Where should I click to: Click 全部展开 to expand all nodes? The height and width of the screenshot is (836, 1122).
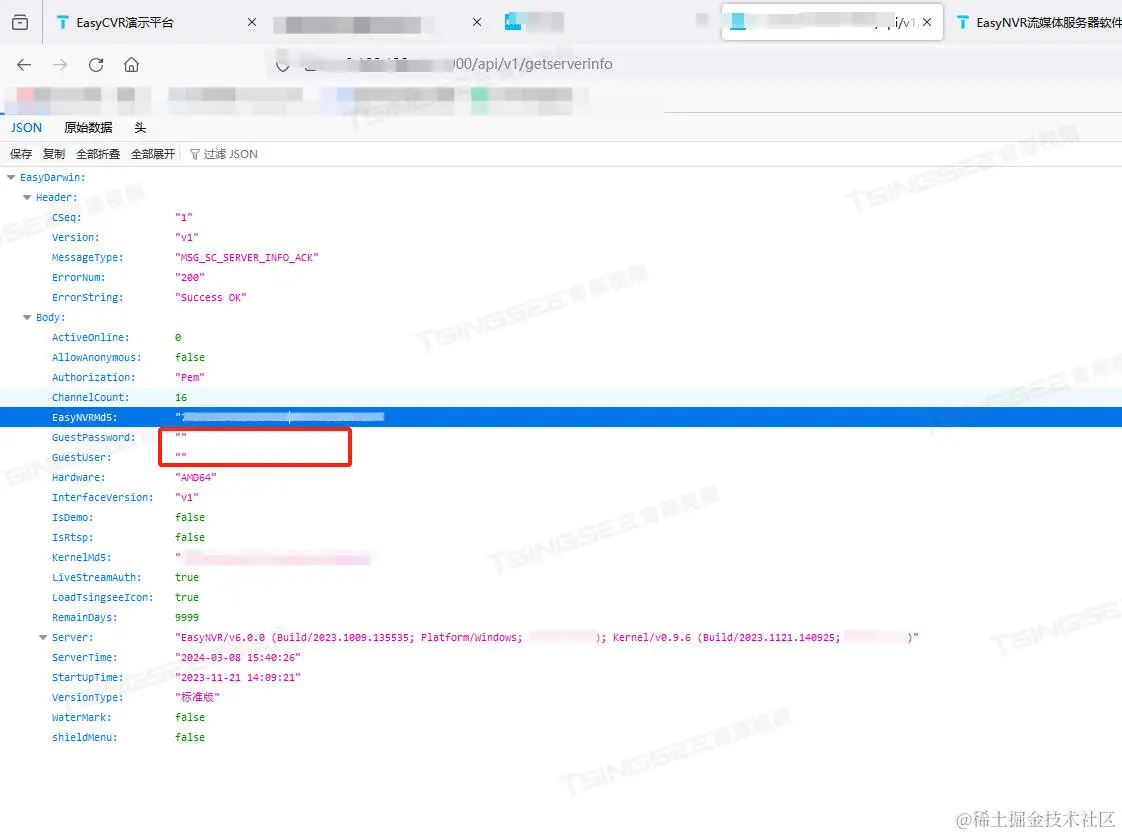(x=153, y=154)
